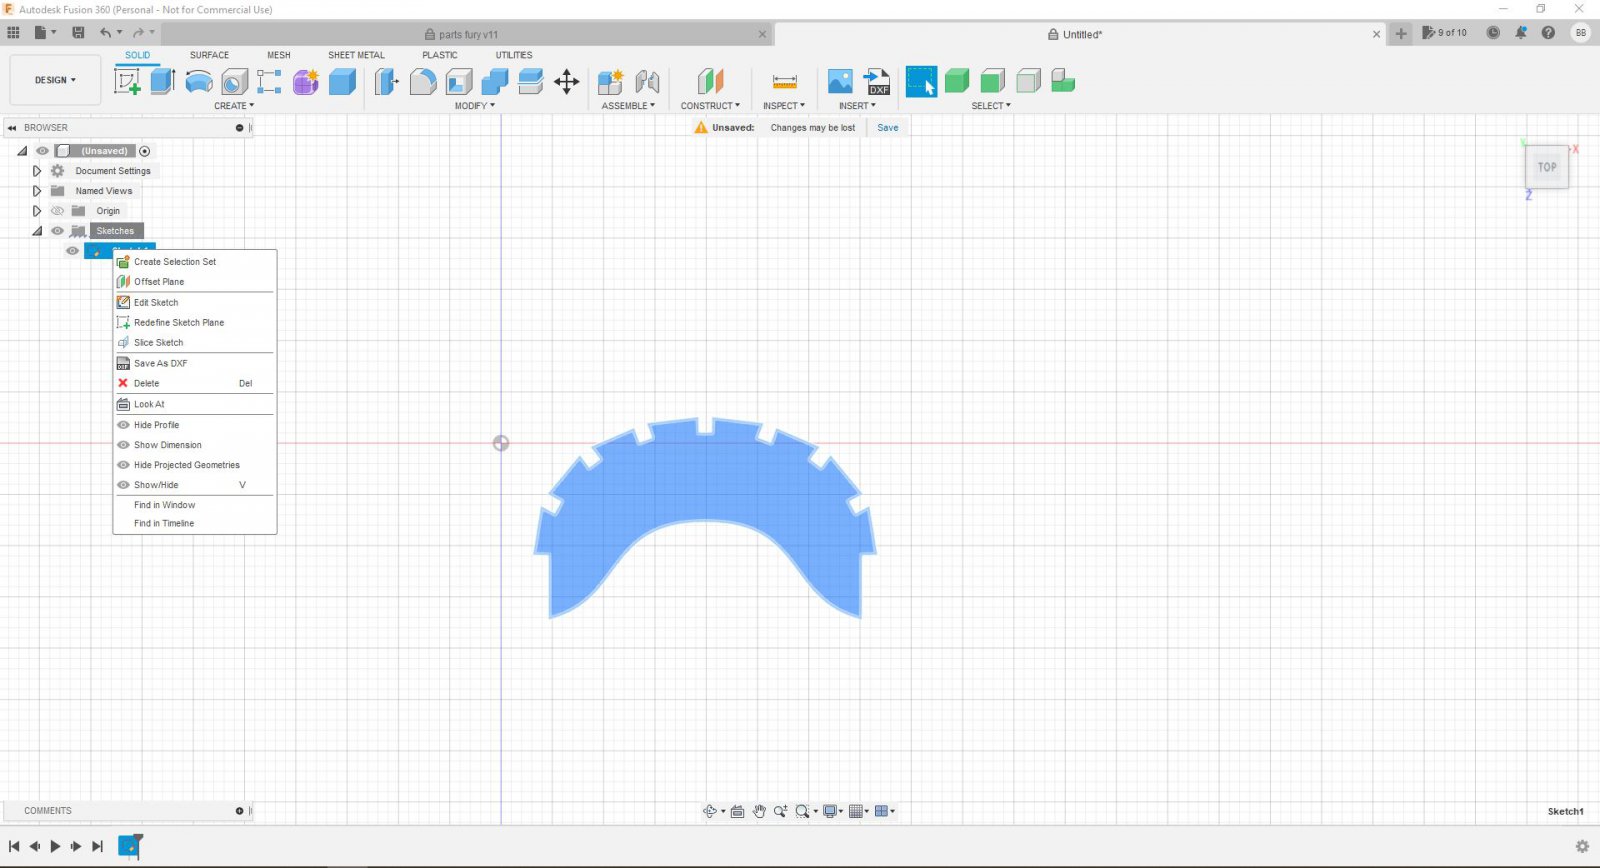The image size is (1600, 868).
Task: Switch to the PLASTIC tab
Action: point(440,55)
